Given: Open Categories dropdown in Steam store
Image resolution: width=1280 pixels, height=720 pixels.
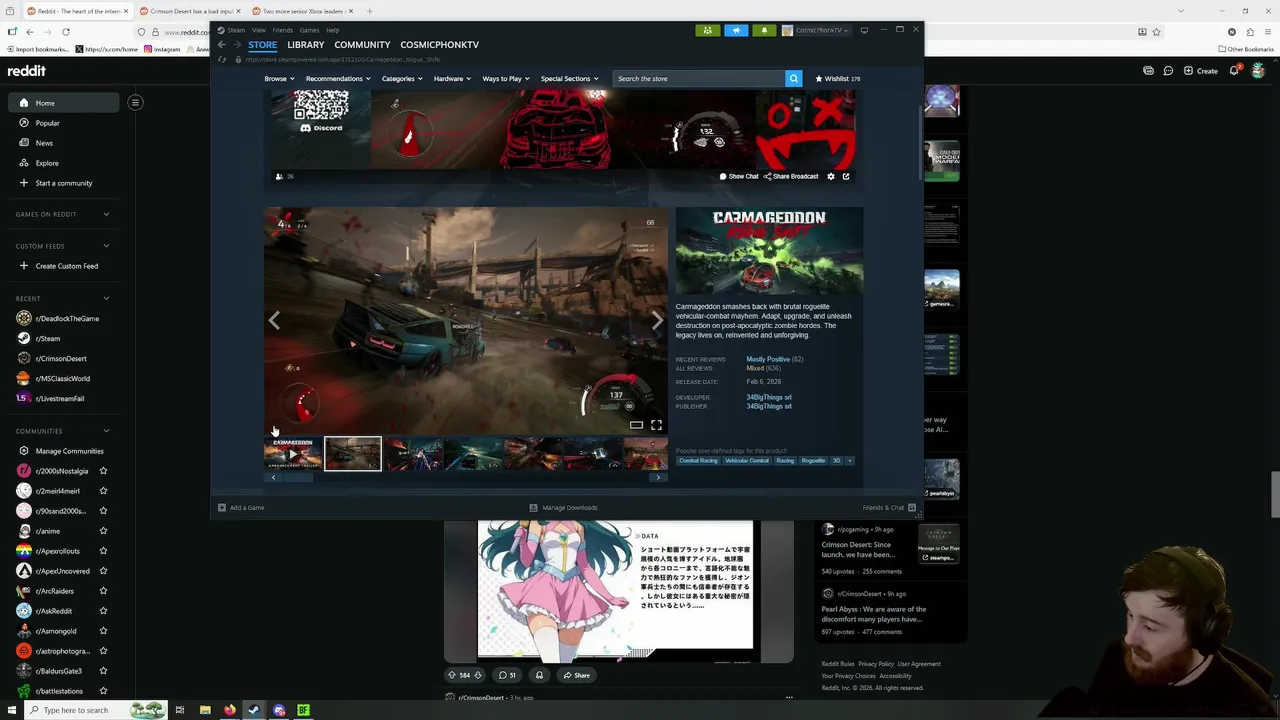Looking at the screenshot, I should point(402,78).
